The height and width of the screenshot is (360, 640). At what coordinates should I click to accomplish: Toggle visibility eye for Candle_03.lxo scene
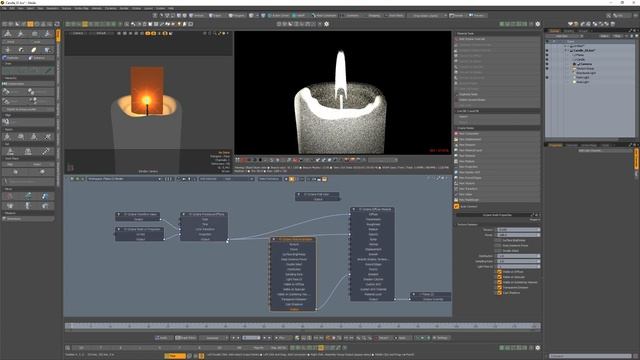coord(547,51)
